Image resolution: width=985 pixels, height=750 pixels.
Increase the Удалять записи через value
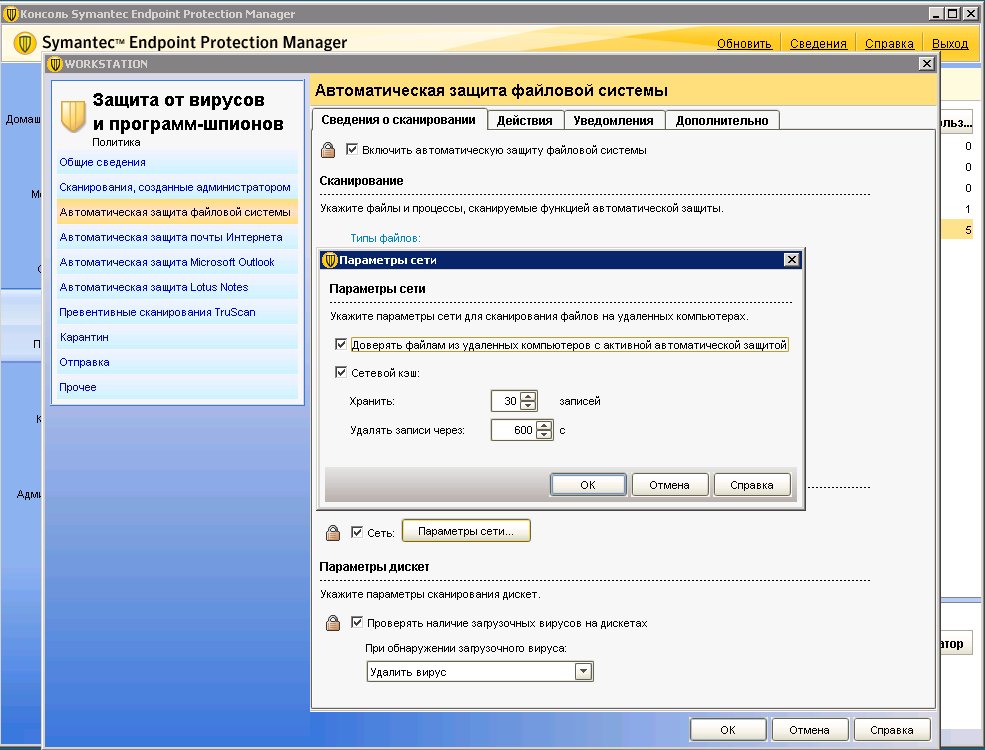click(544, 425)
